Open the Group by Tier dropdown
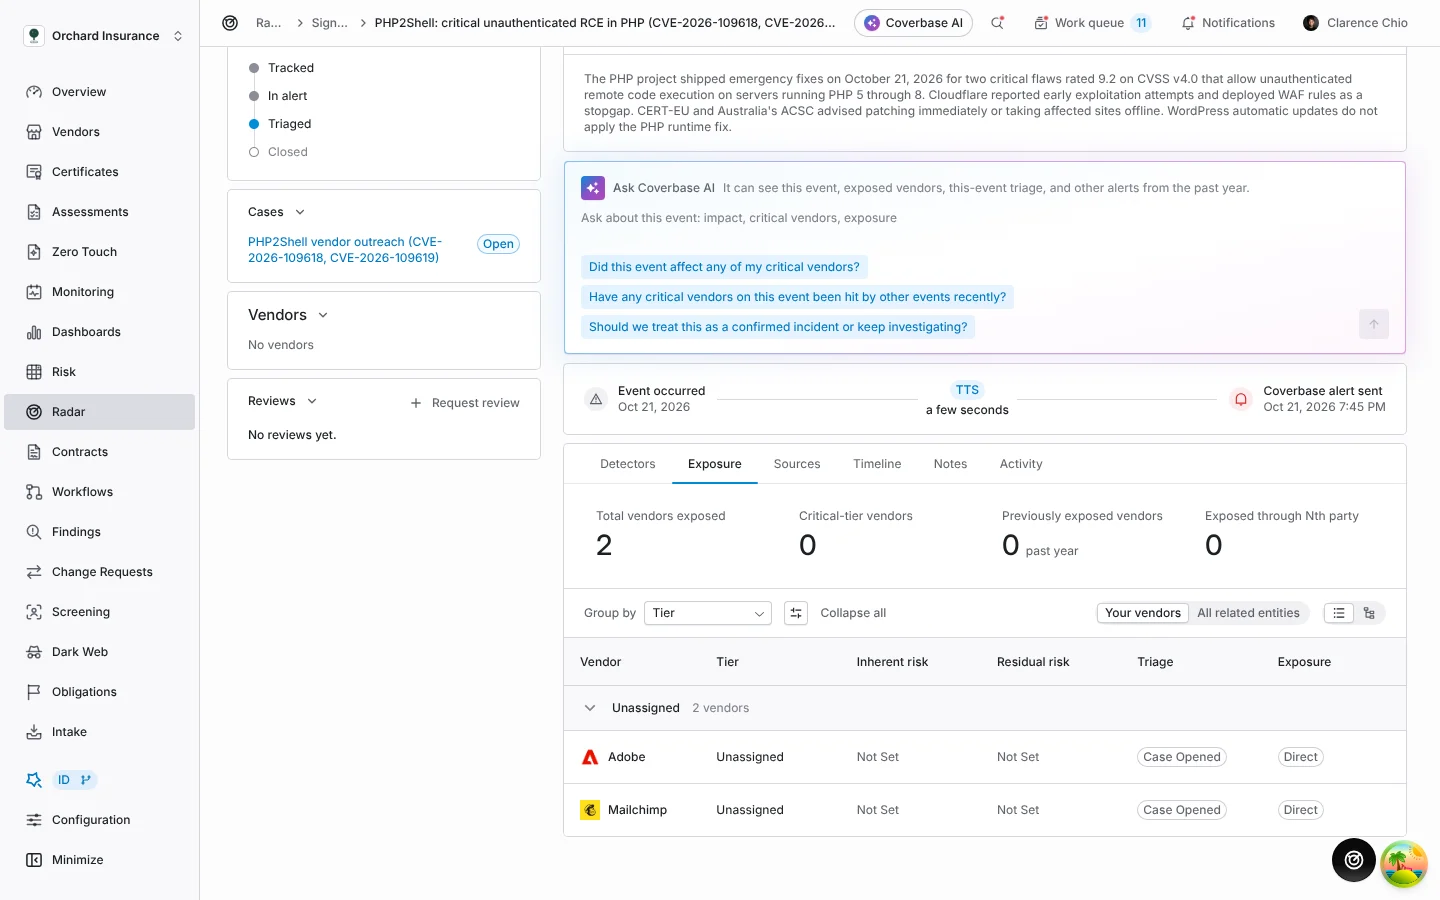1440x900 pixels. pos(708,613)
